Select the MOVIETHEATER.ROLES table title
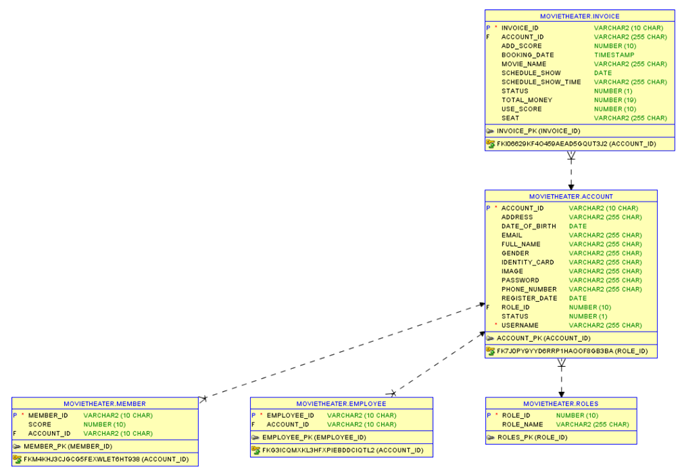This screenshot has width=680, height=473. [561, 404]
